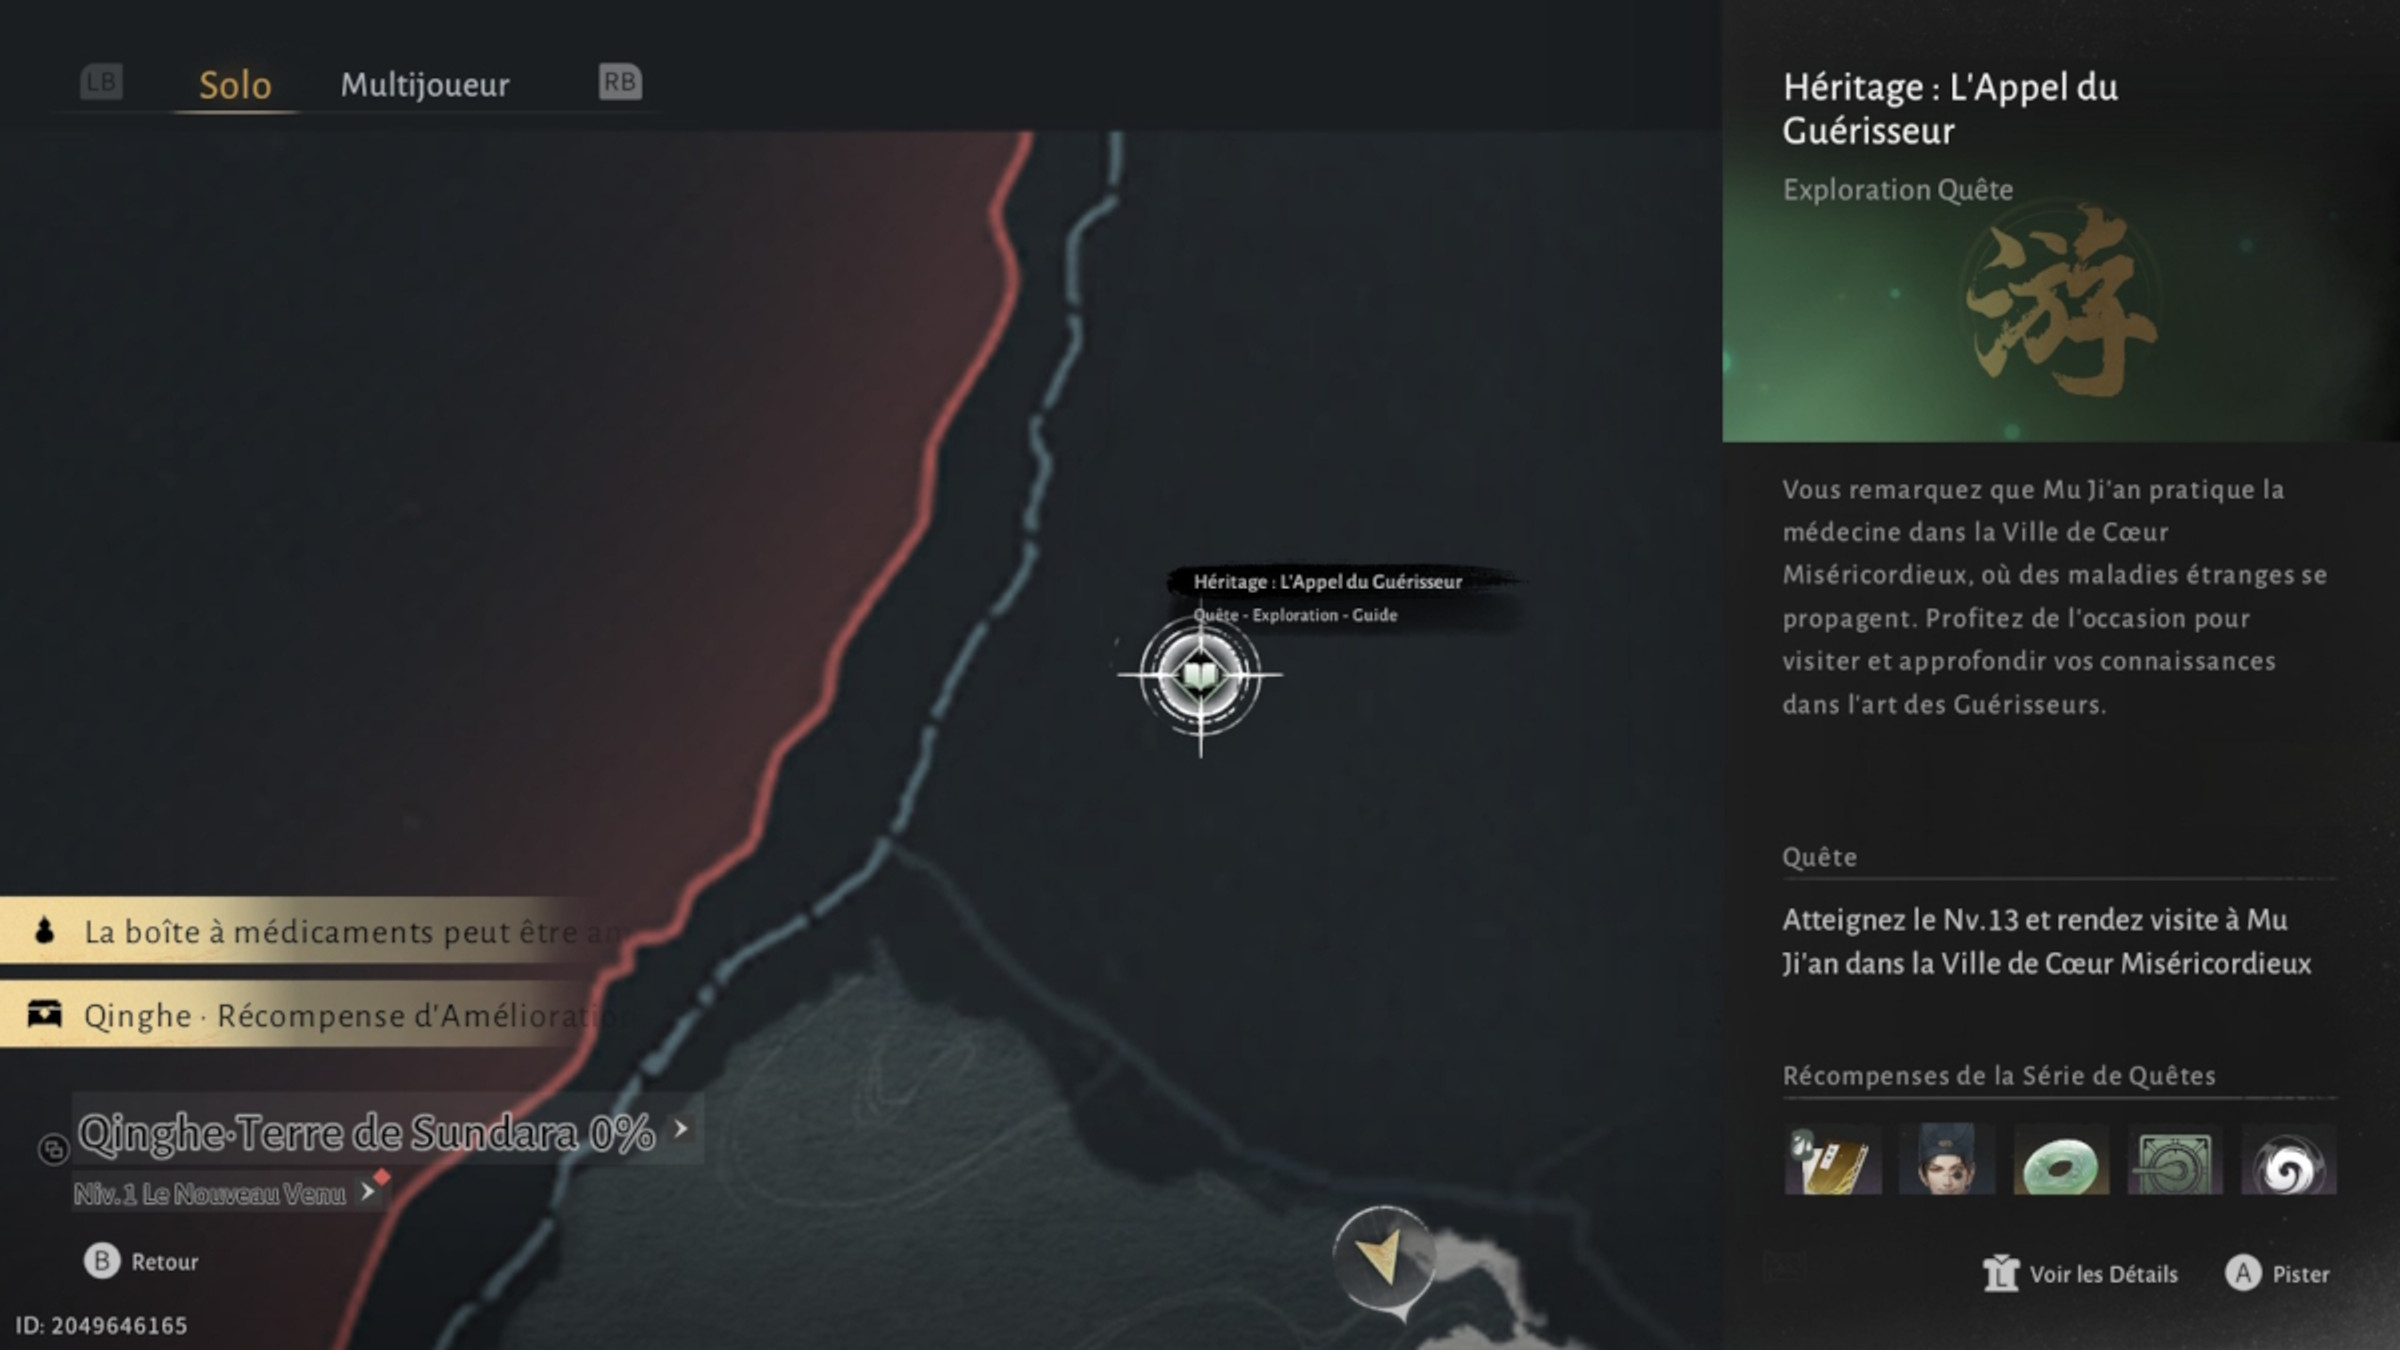Expand the Qinghe·Terre de Sundara region chevron
2400x1350 pixels.
pyautogui.click(x=681, y=1129)
